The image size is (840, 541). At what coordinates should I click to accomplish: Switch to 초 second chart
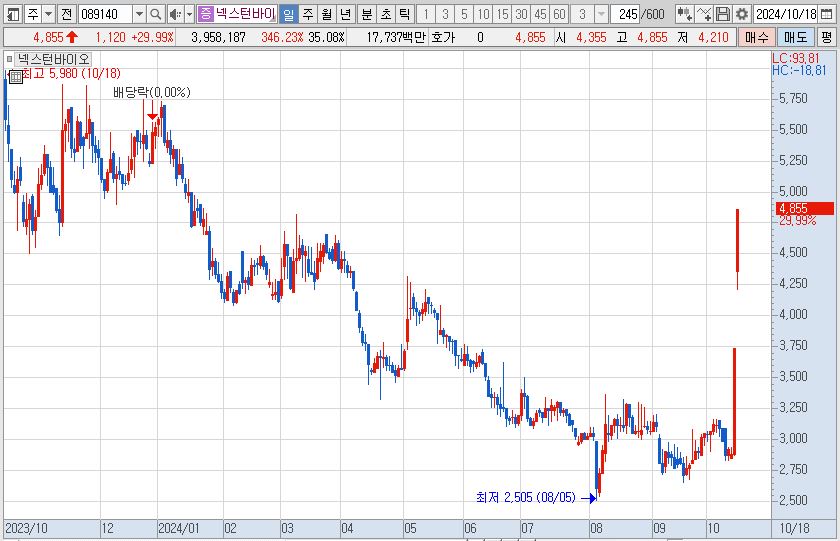point(386,14)
